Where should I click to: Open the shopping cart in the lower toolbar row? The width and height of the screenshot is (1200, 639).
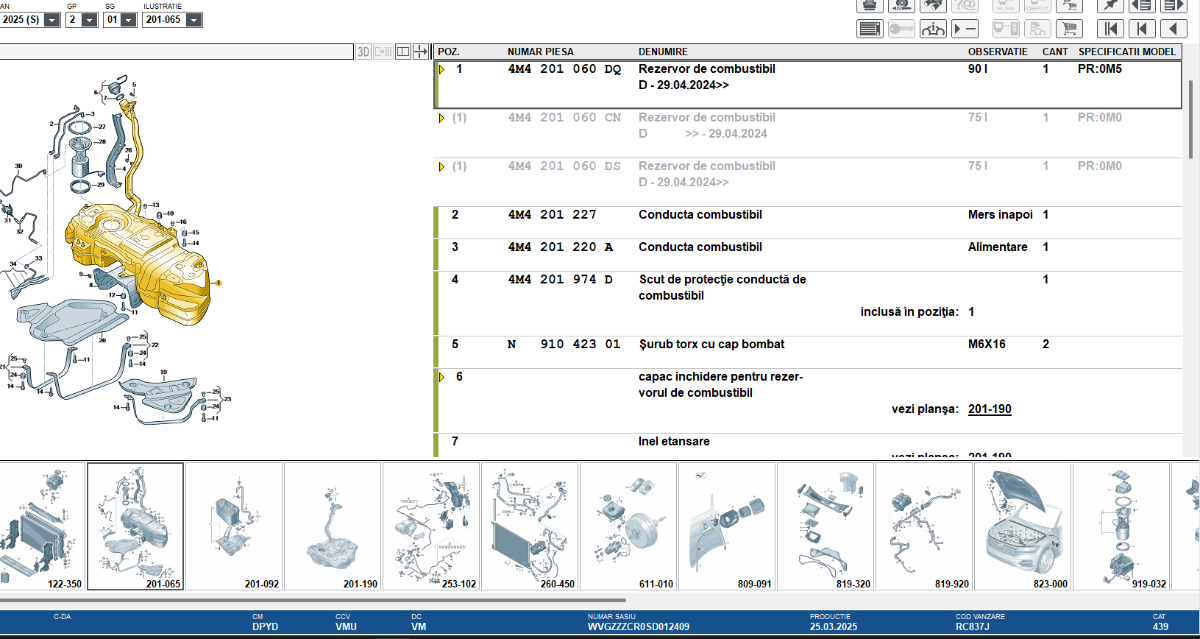[x=1069, y=28]
